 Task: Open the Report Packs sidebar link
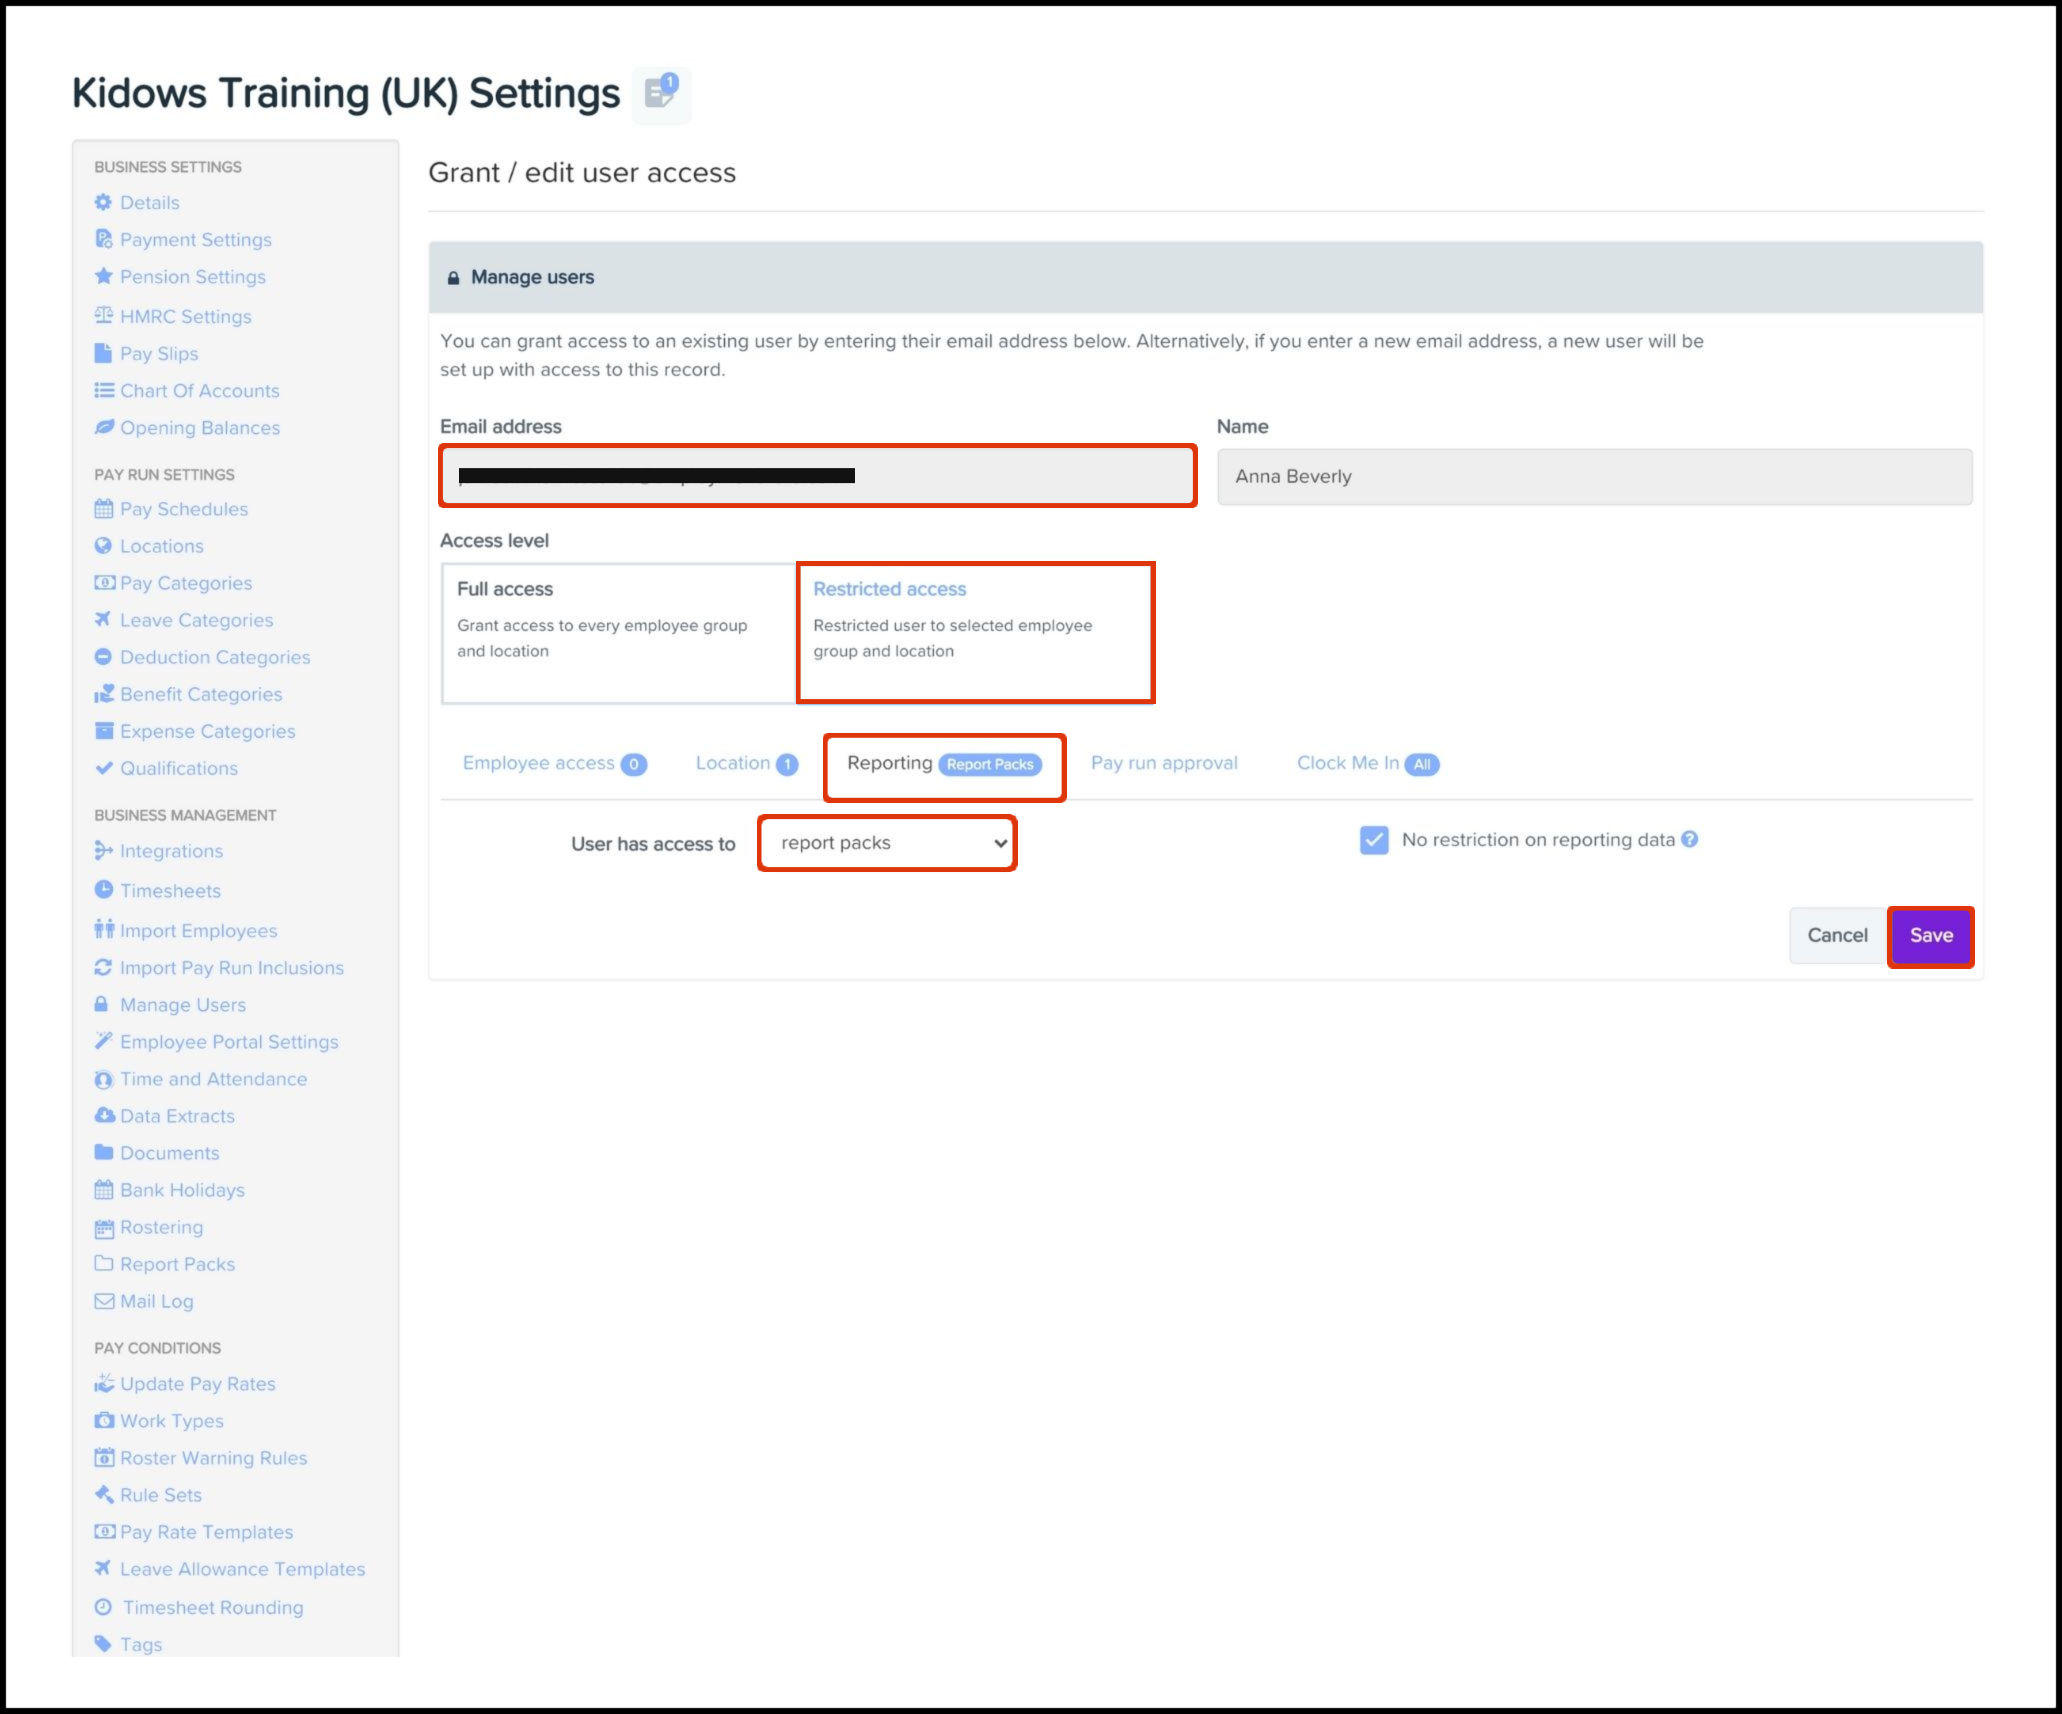(177, 1264)
